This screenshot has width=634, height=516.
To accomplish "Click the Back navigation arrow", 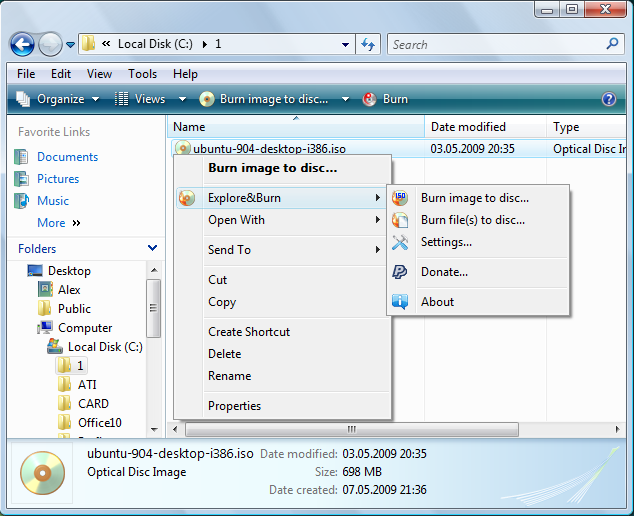I will (x=22, y=44).
